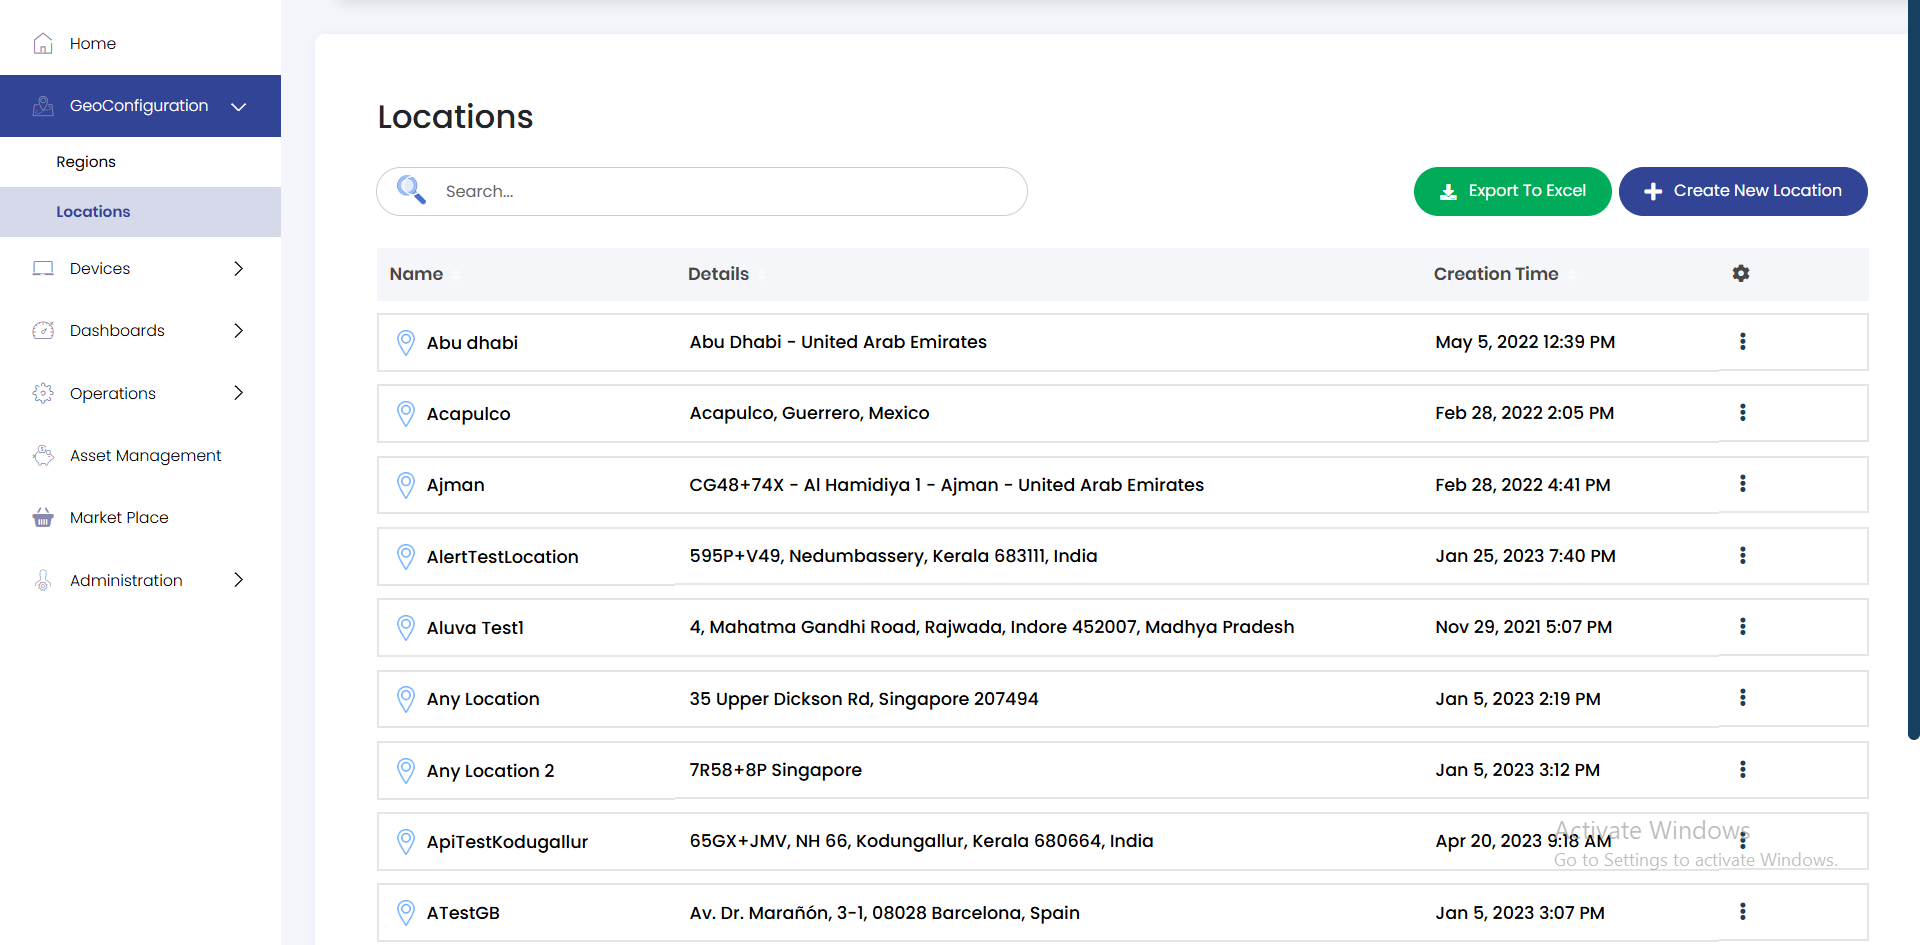
Task: Open actions menu for Aluva Test1
Action: (x=1742, y=627)
